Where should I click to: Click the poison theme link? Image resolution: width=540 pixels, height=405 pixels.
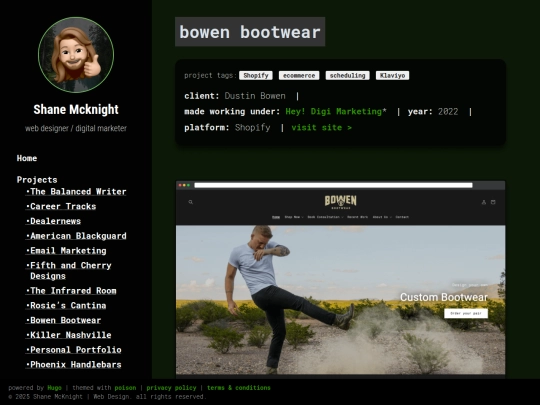tap(125, 388)
